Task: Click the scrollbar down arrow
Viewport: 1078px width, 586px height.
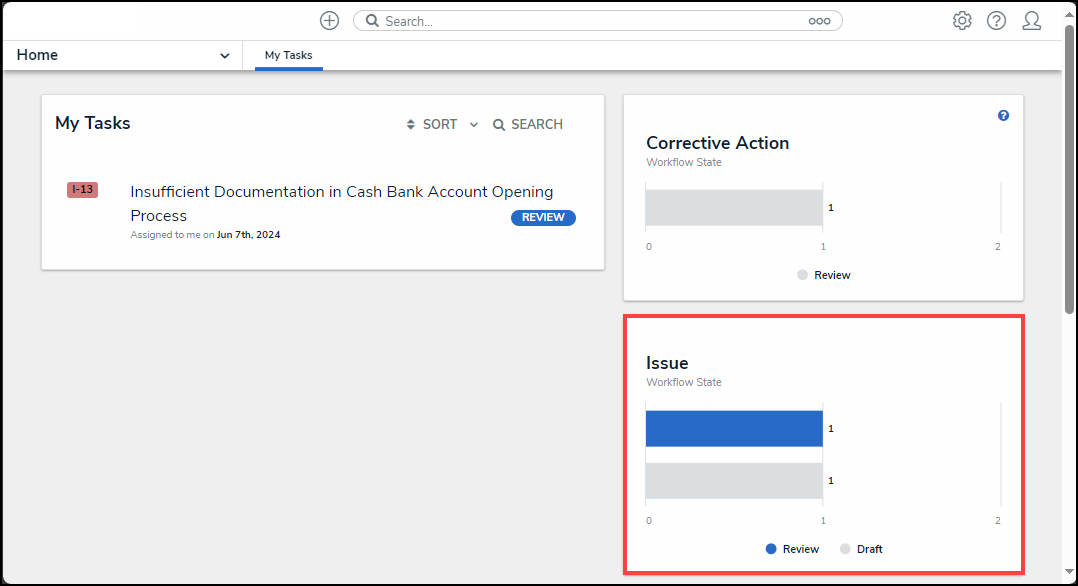Action: click(1069, 572)
